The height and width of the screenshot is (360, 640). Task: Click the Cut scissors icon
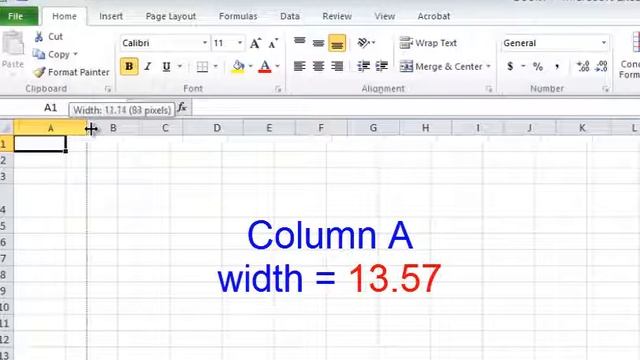(x=39, y=37)
